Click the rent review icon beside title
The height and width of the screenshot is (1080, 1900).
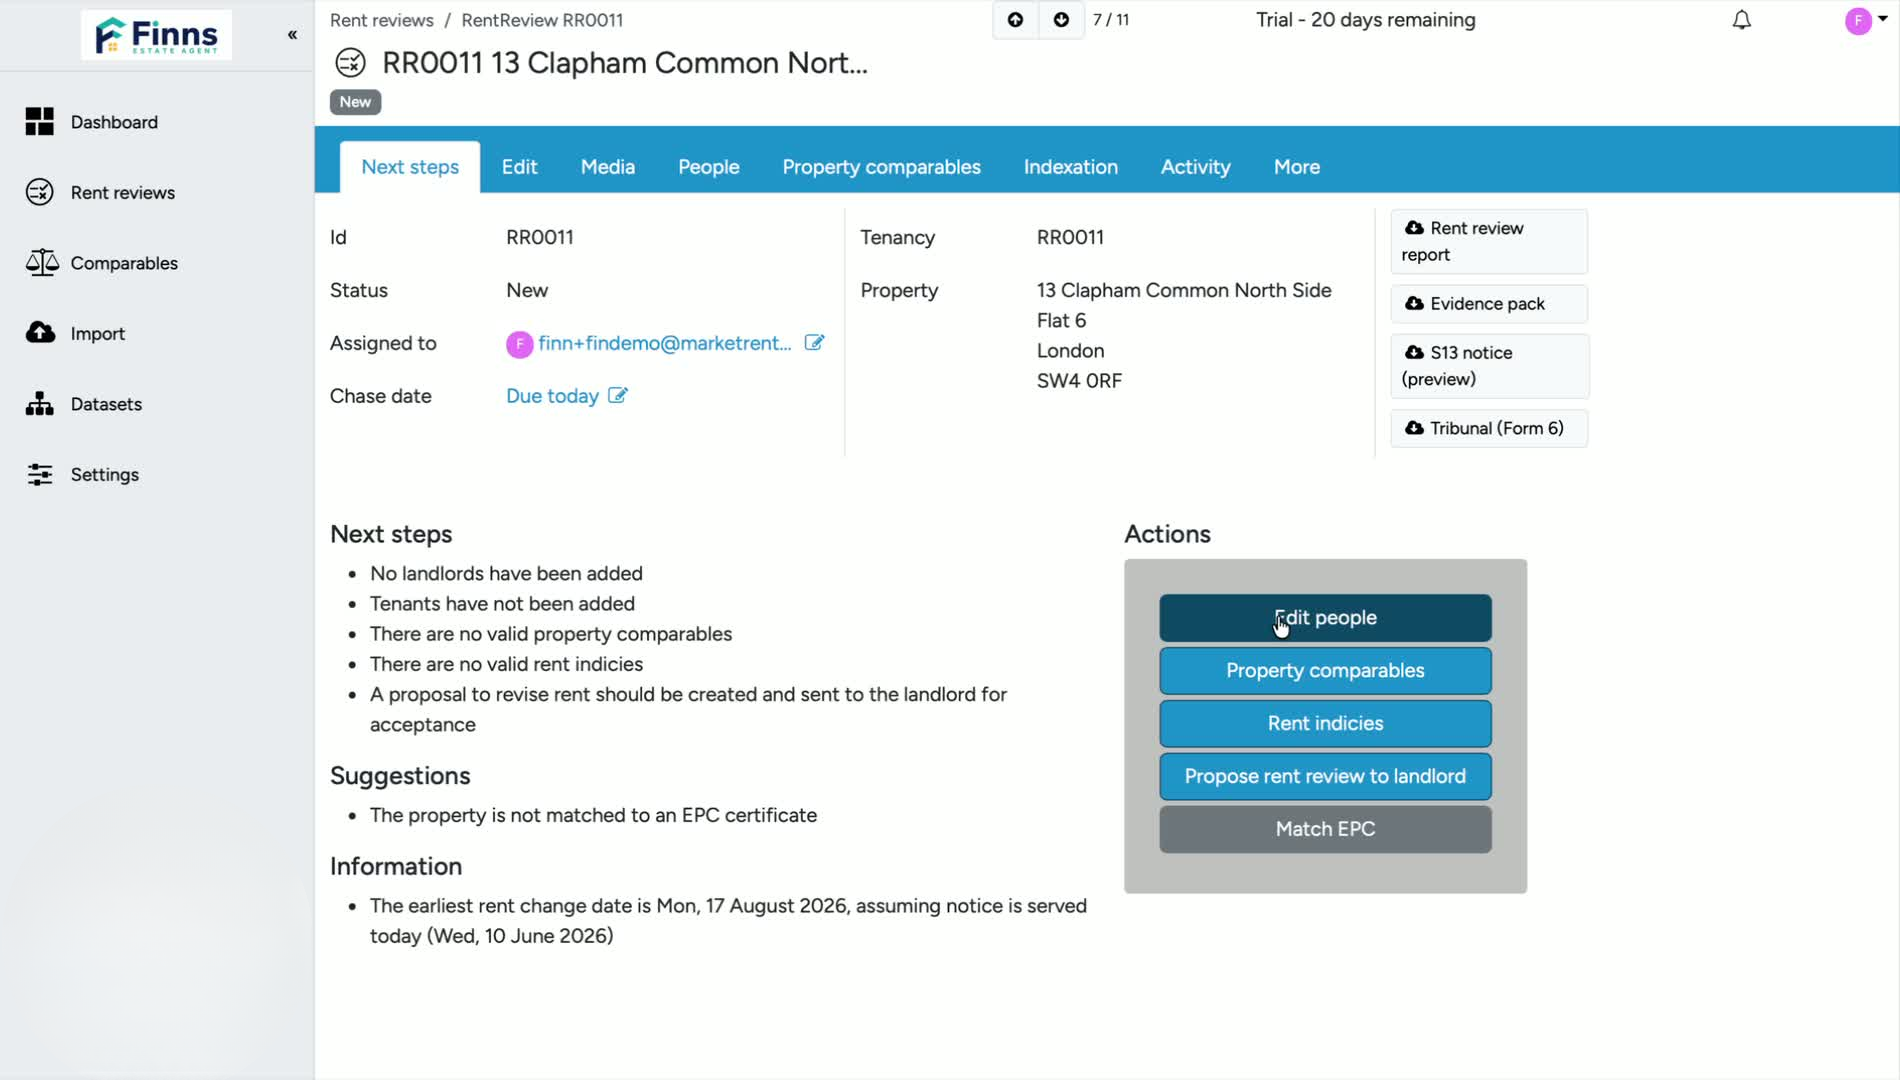pos(350,63)
